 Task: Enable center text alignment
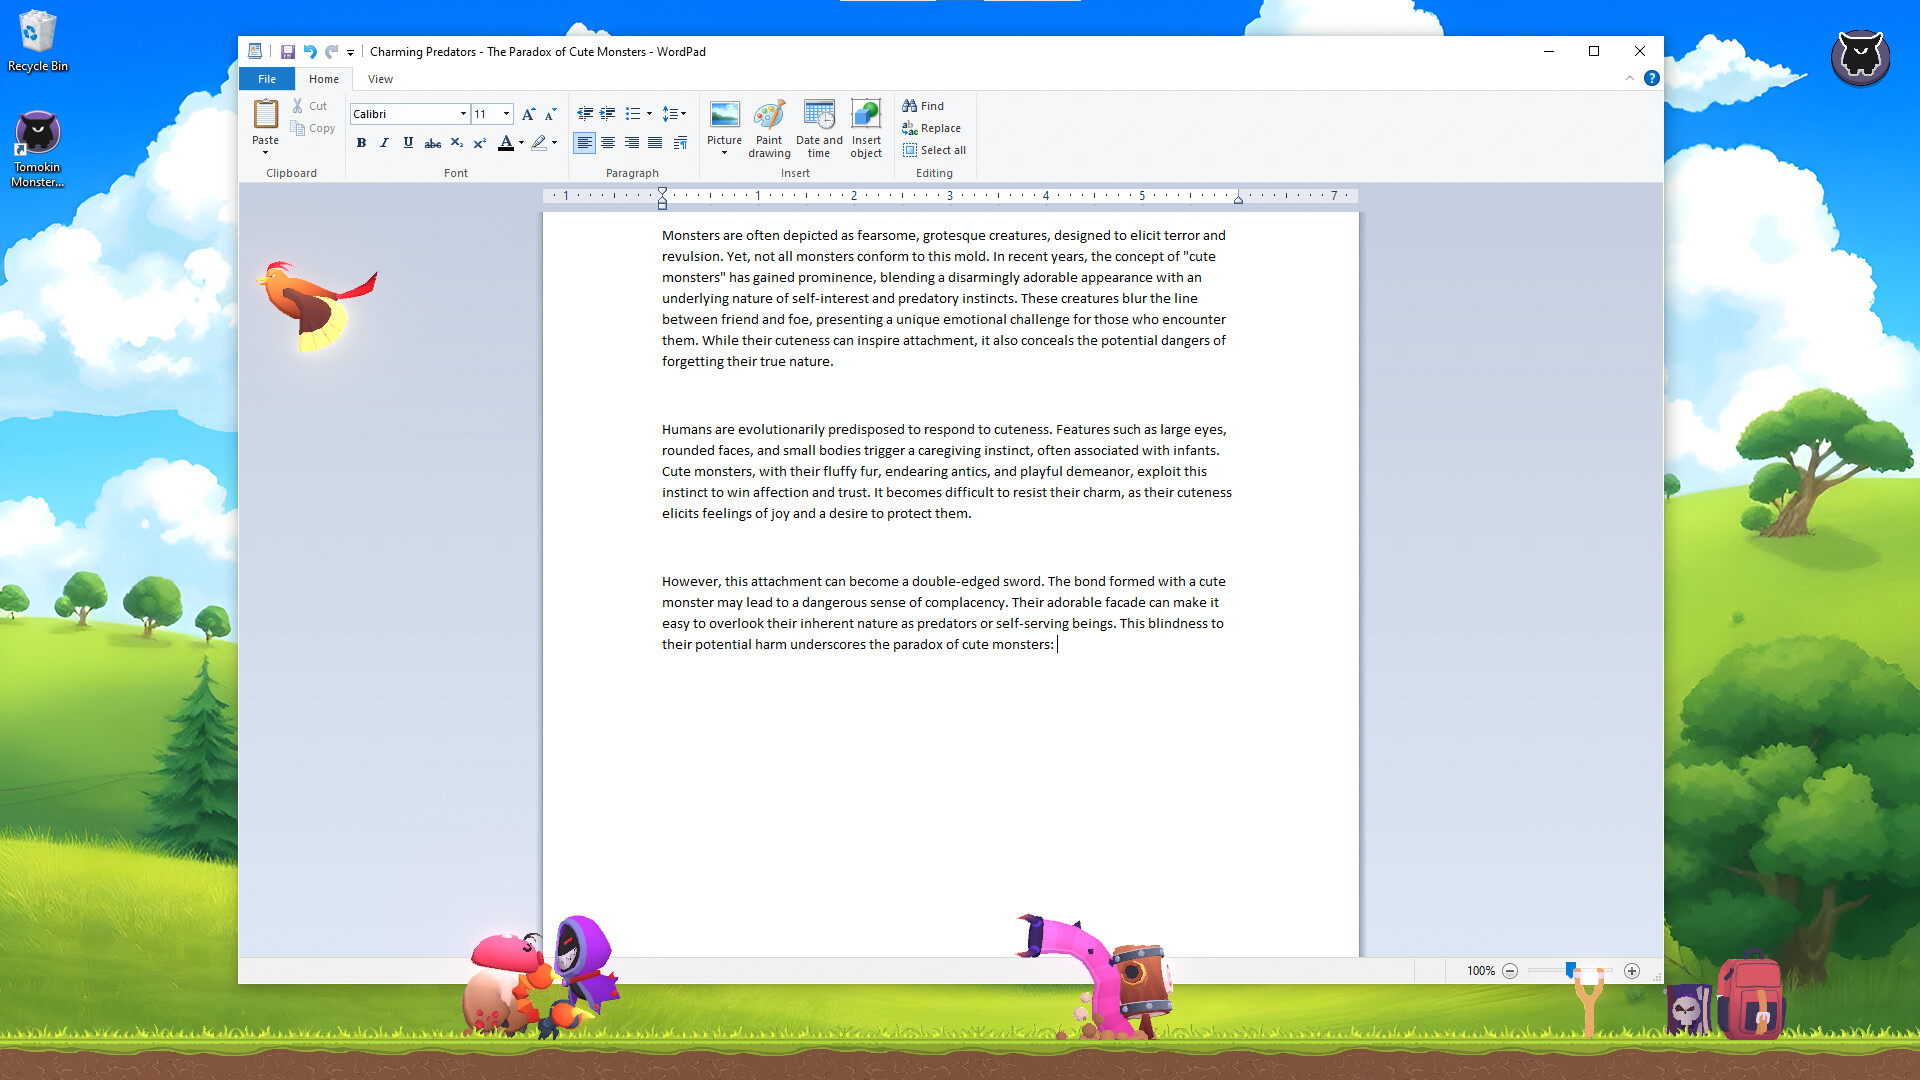coord(608,143)
